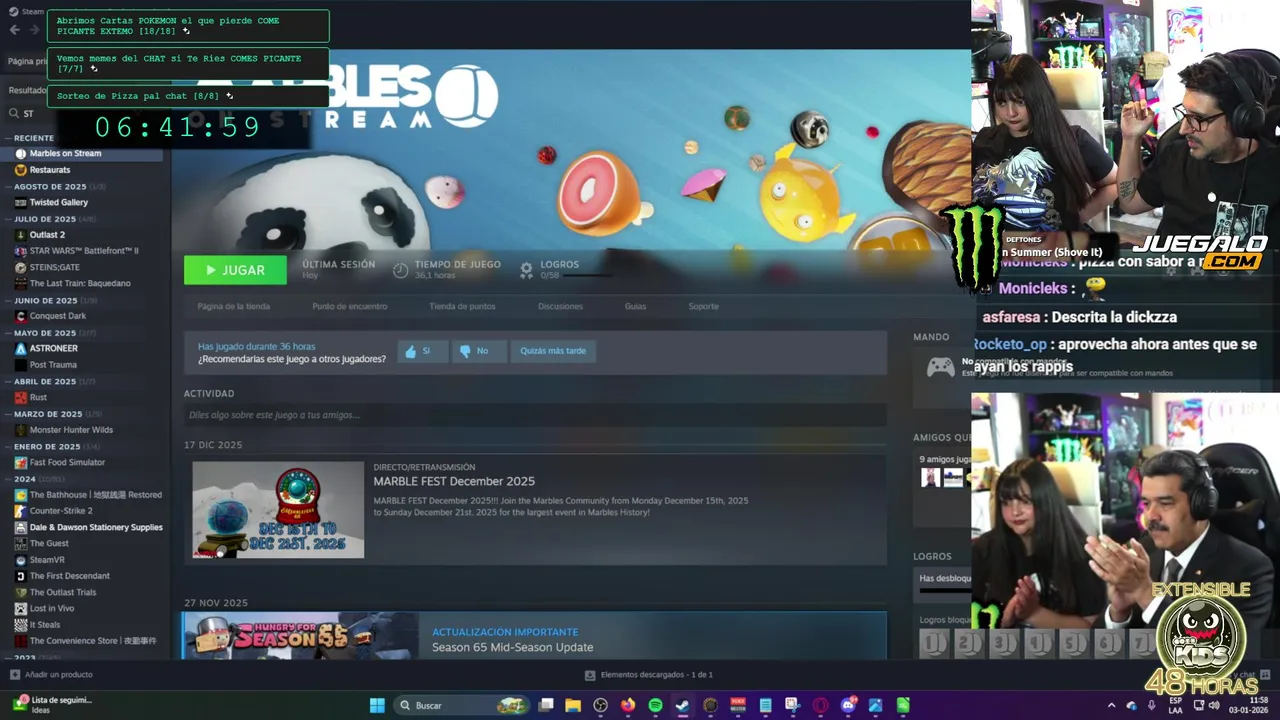Choose Quizás más tarde for the review prompt
Image resolution: width=1280 pixels, height=720 pixels.
coord(553,351)
